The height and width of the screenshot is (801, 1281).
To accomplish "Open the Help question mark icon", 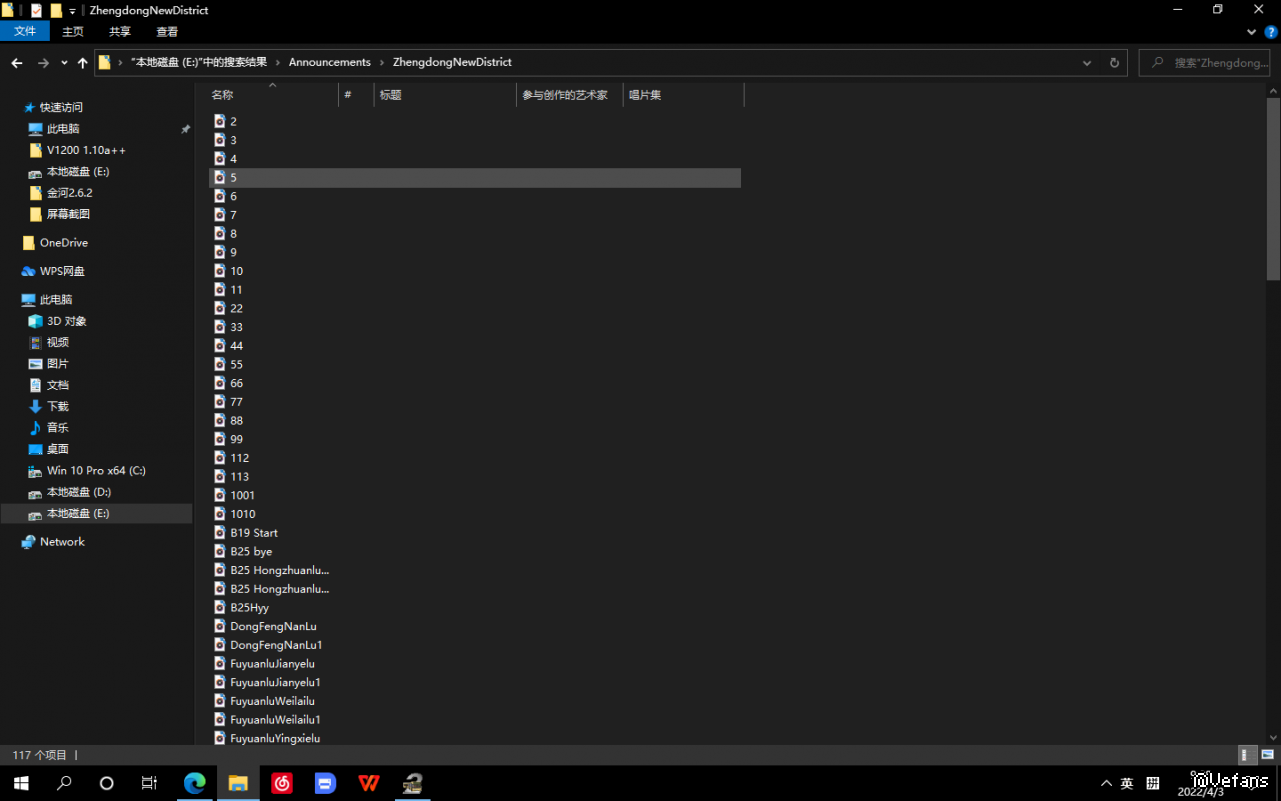I will click(x=1271, y=32).
